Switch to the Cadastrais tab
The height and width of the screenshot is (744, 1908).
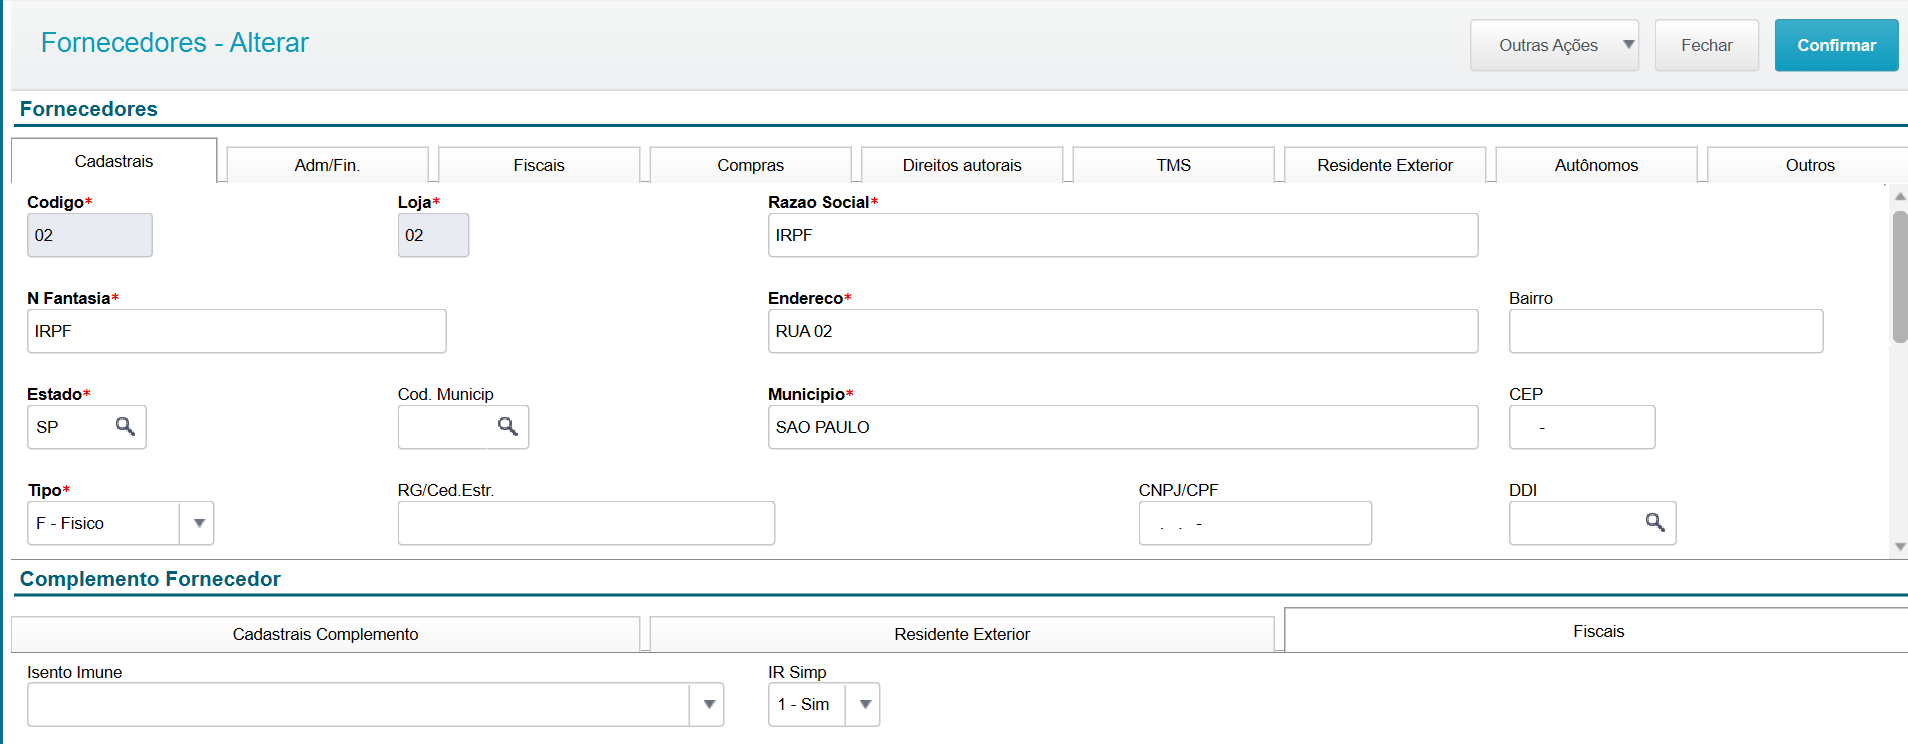tap(114, 161)
